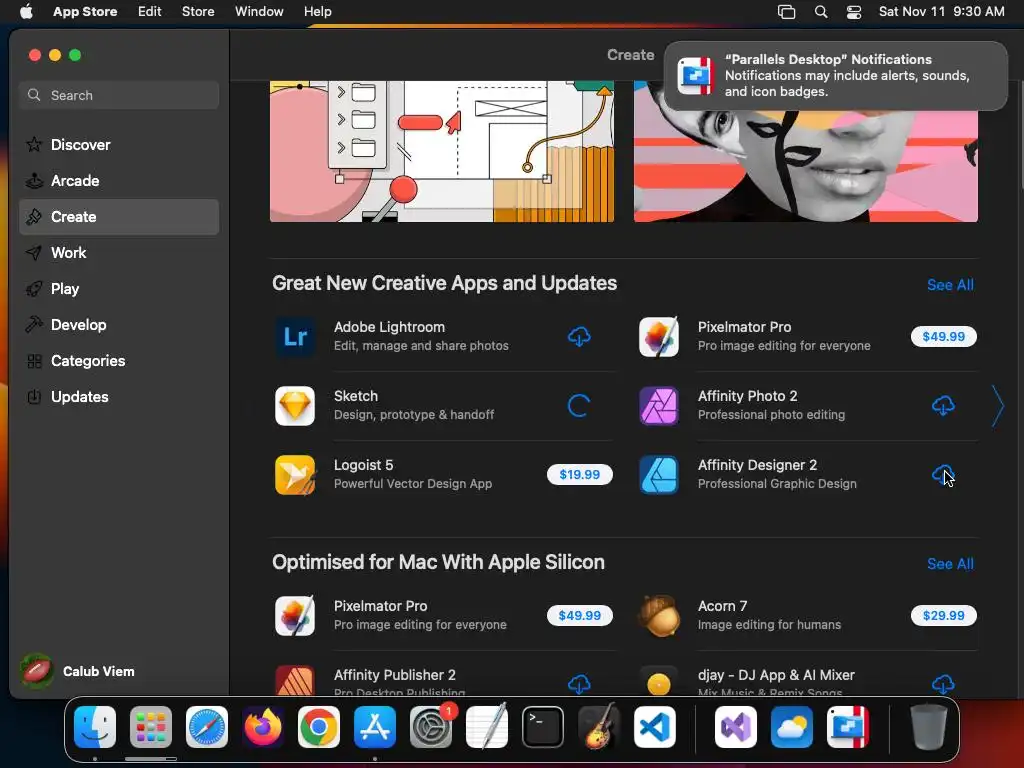Open the Affinity Designer 2 app icon
1024x768 pixels.
point(658,475)
